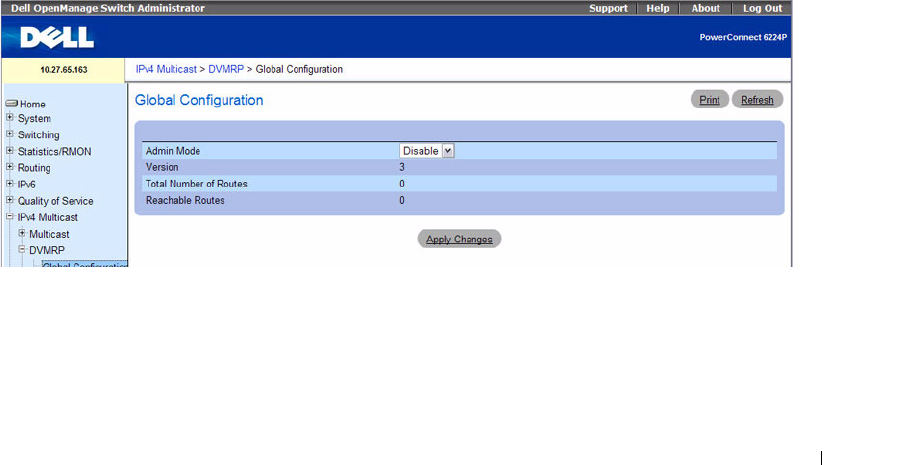Click Total Number of Routes label
The width and height of the screenshot is (901, 465).
click(197, 184)
